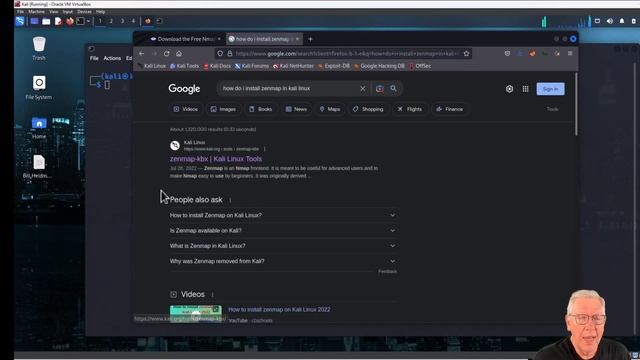Switch to workspace 3

(122, 21)
